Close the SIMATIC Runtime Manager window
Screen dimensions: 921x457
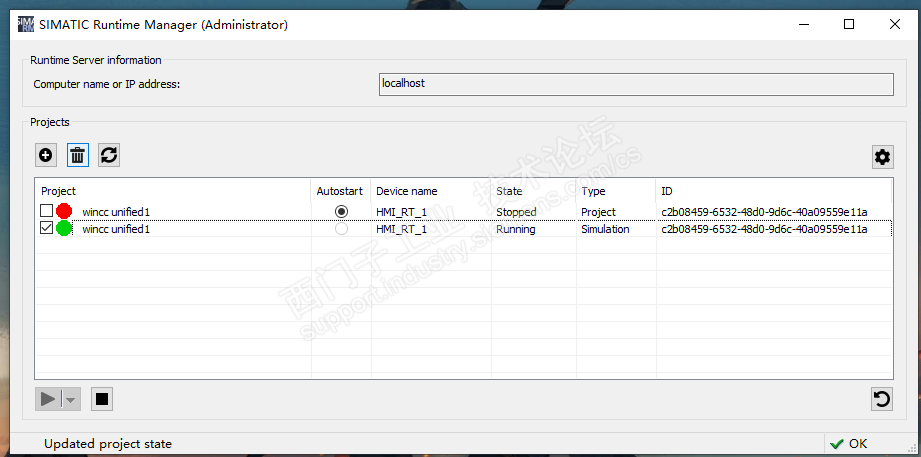point(895,25)
